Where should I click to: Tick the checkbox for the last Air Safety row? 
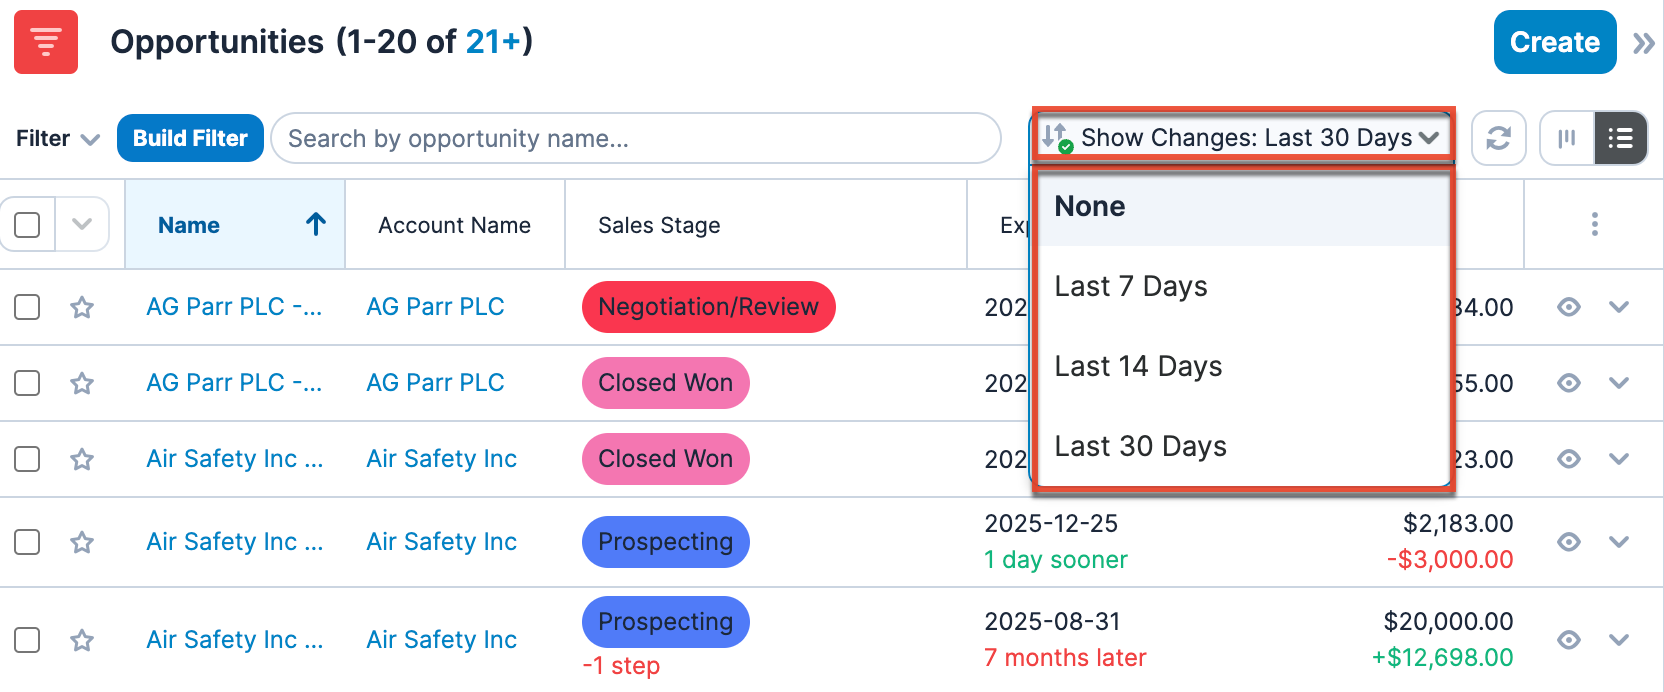click(28, 640)
